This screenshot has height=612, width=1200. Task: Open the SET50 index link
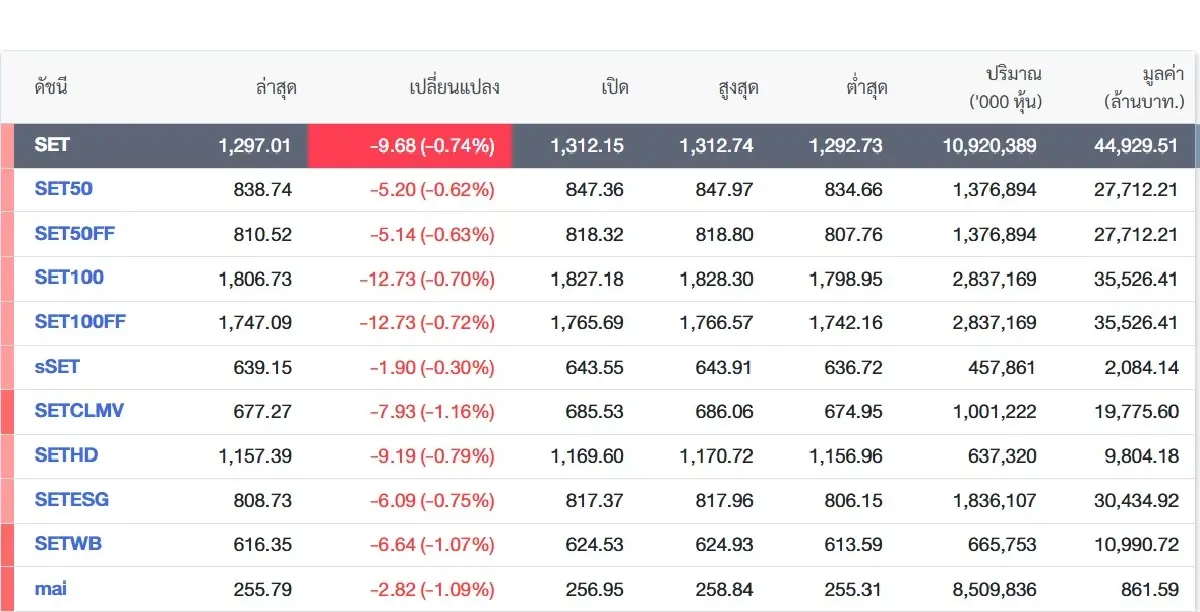tap(63, 188)
